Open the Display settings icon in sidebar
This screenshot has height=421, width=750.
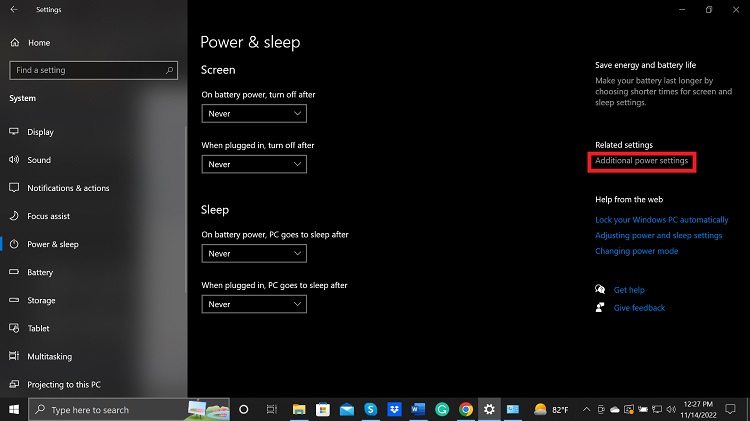tap(14, 132)
